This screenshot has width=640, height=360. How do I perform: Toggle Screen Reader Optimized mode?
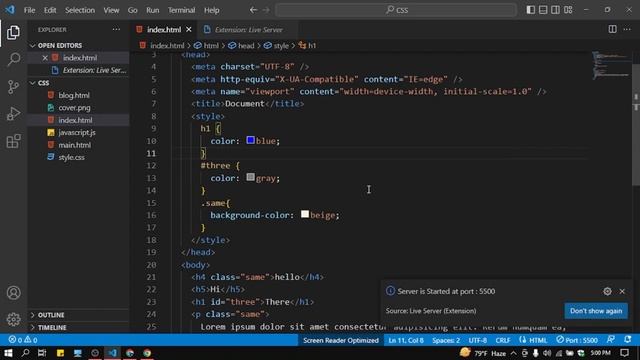coord(340,340)
